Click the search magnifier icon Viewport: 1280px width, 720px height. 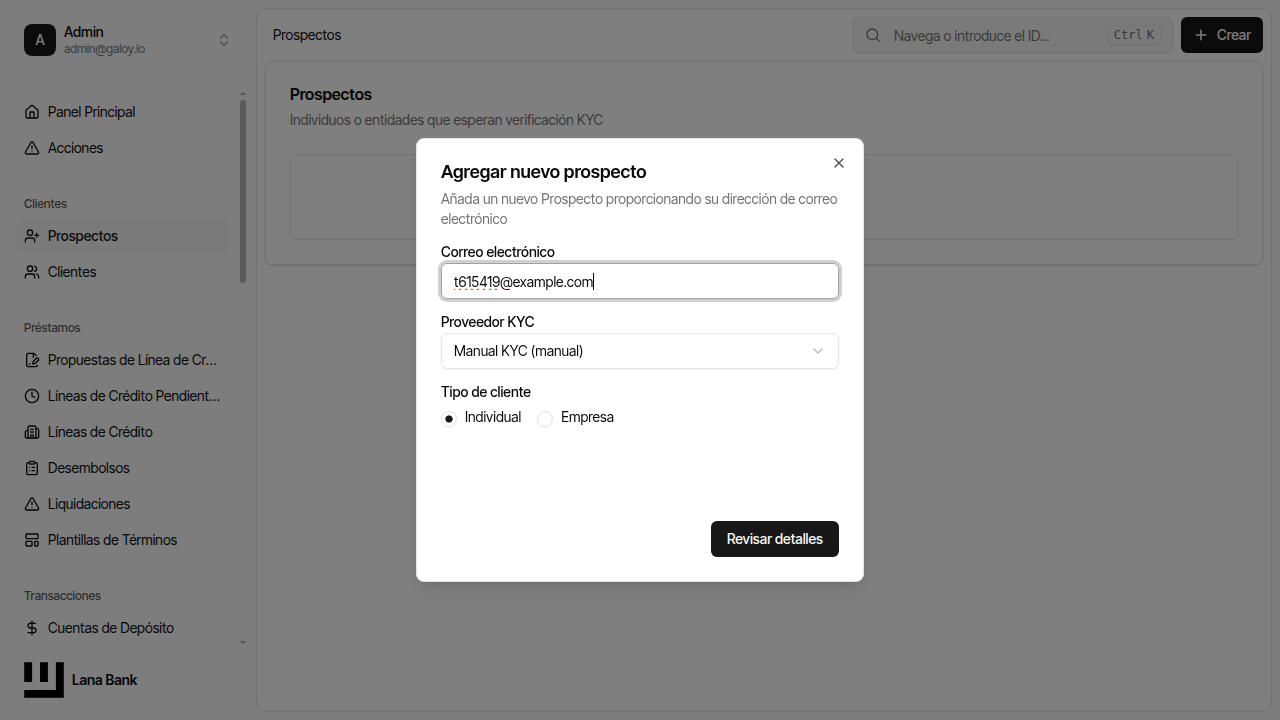pos(873,35)
